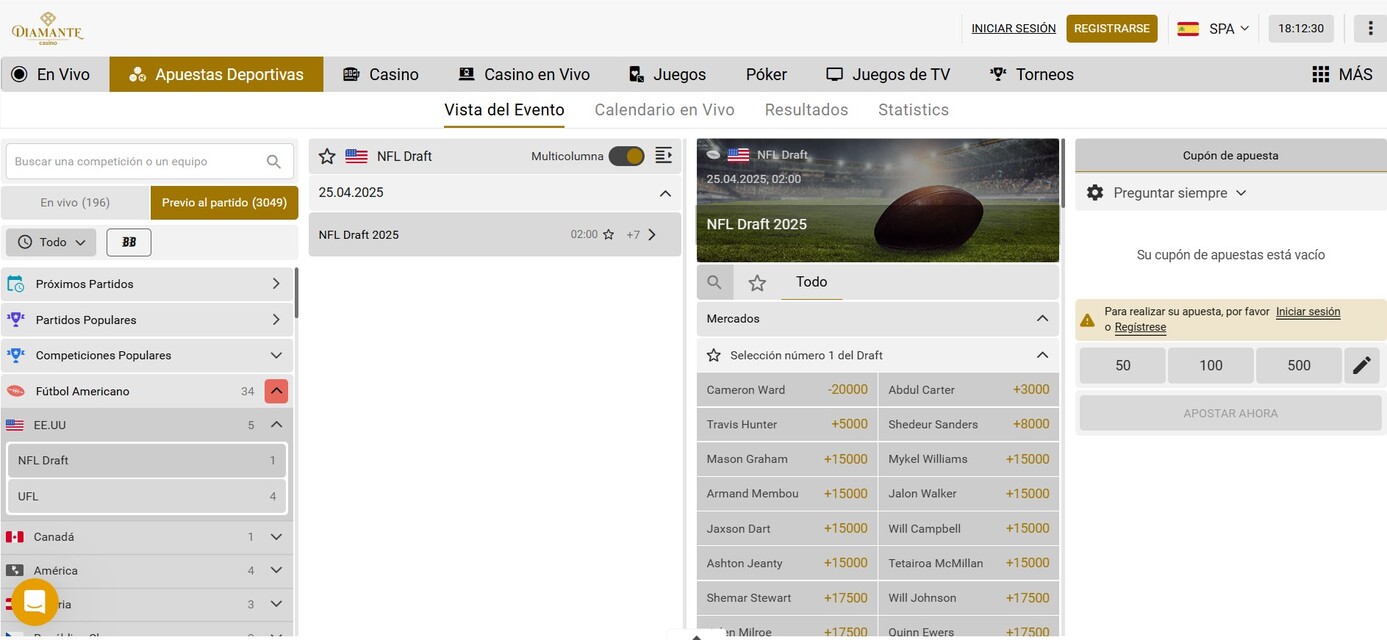
Task: Edit quick stake amounts with pencil icon
Action: 1362,366
